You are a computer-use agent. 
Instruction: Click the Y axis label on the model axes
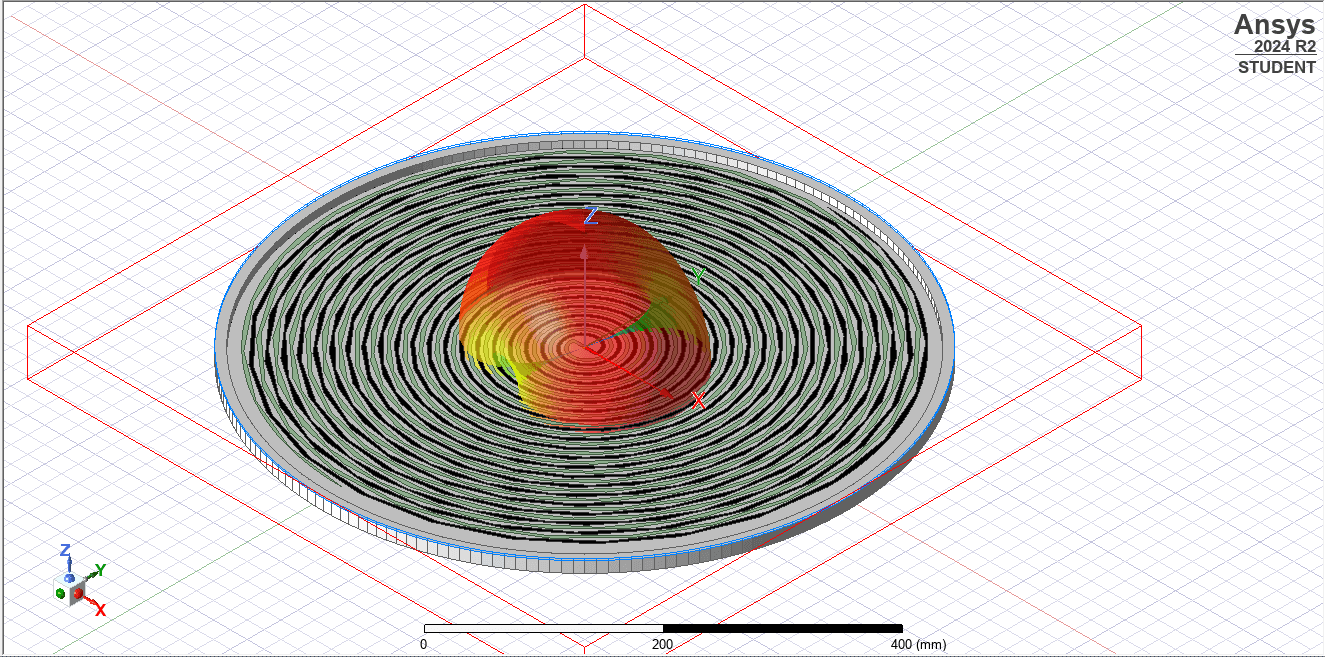[700, 272]
